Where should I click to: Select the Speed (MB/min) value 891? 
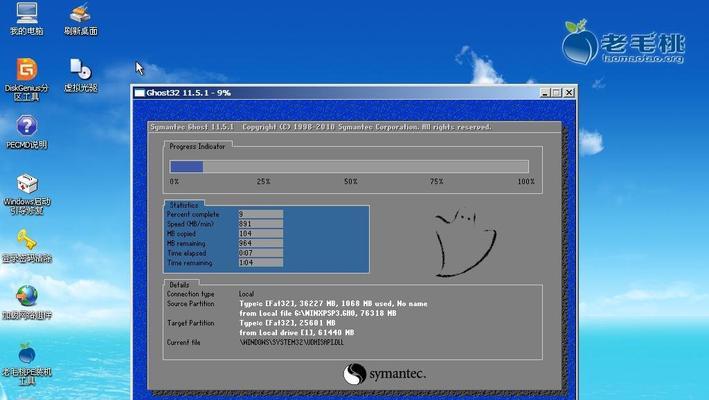tap(260, 224)
